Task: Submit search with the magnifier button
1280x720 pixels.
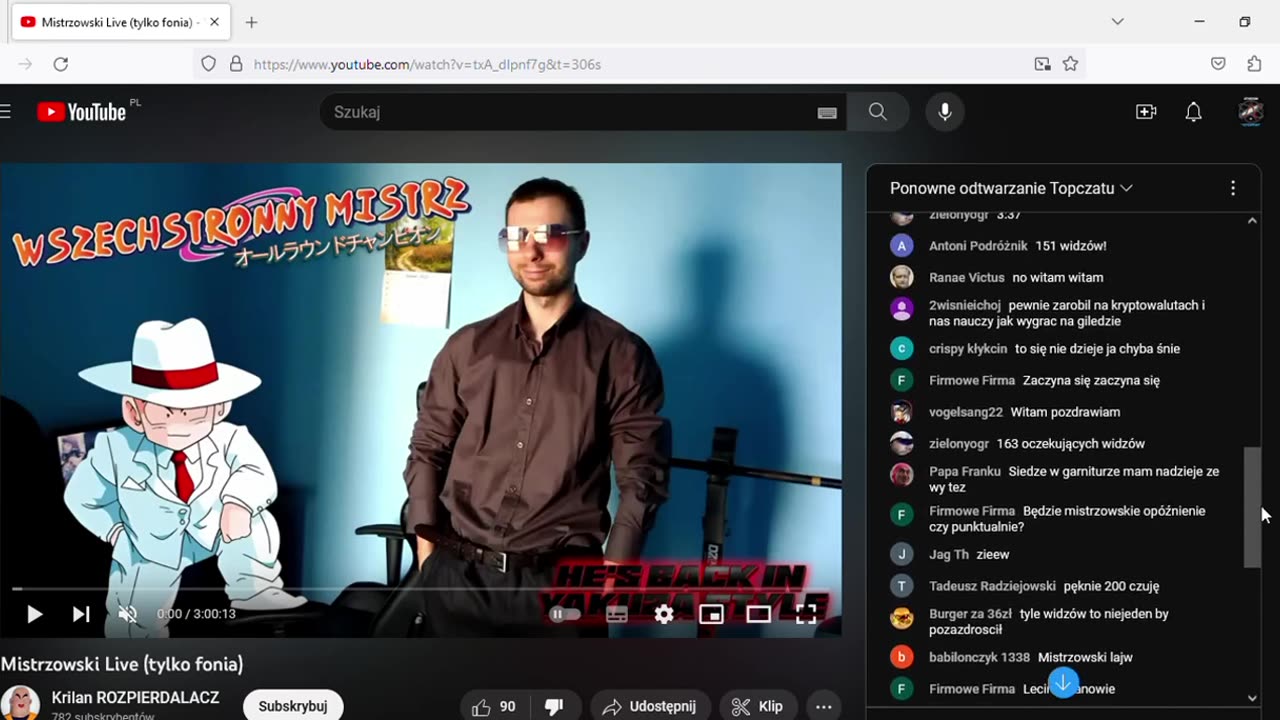Action: (x=878, y=112)
